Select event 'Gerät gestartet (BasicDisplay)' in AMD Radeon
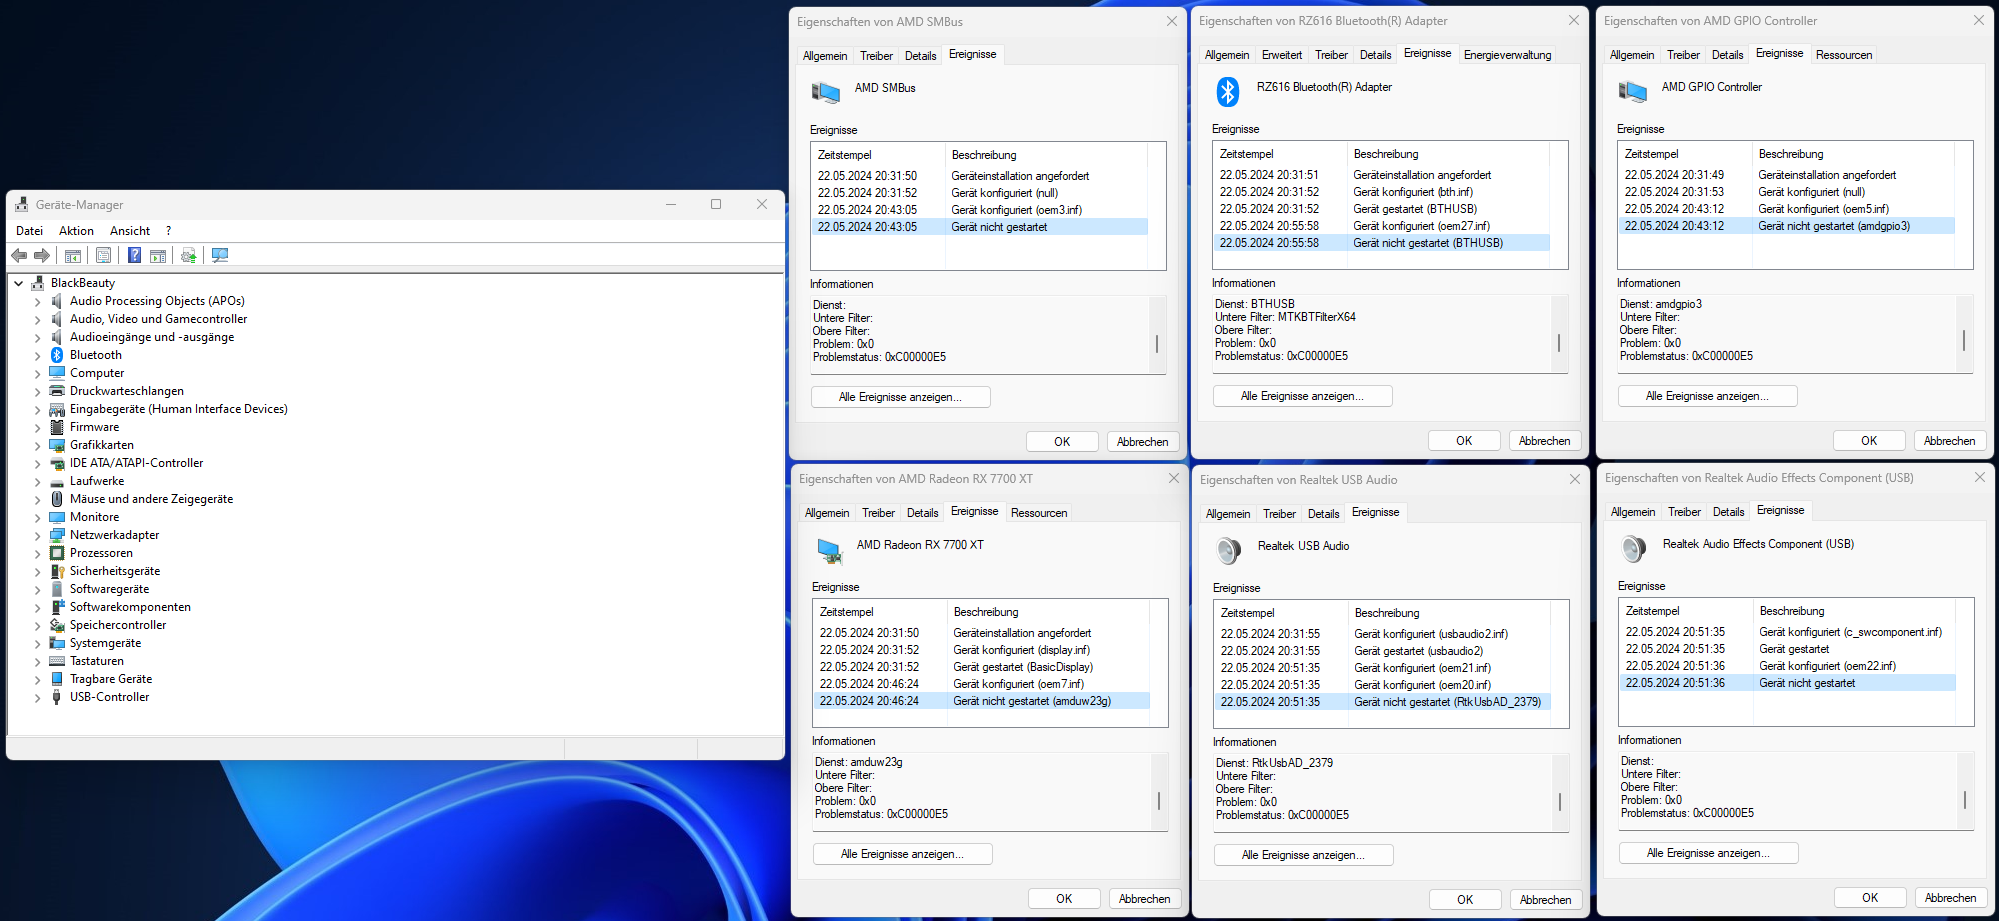Image resolution: width=1999 pixels, height=921 pixels. pyautogui.click(x=983, y=667)
